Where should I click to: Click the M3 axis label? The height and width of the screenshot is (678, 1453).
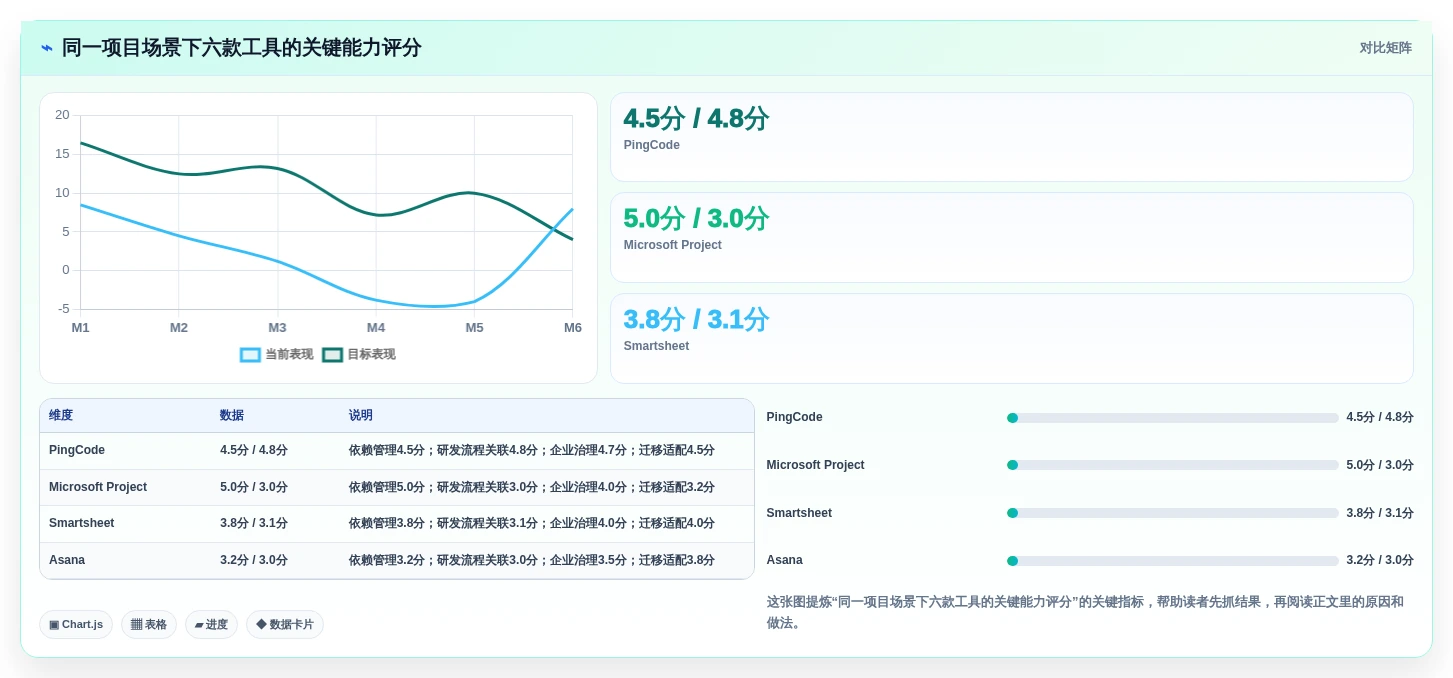277,328
